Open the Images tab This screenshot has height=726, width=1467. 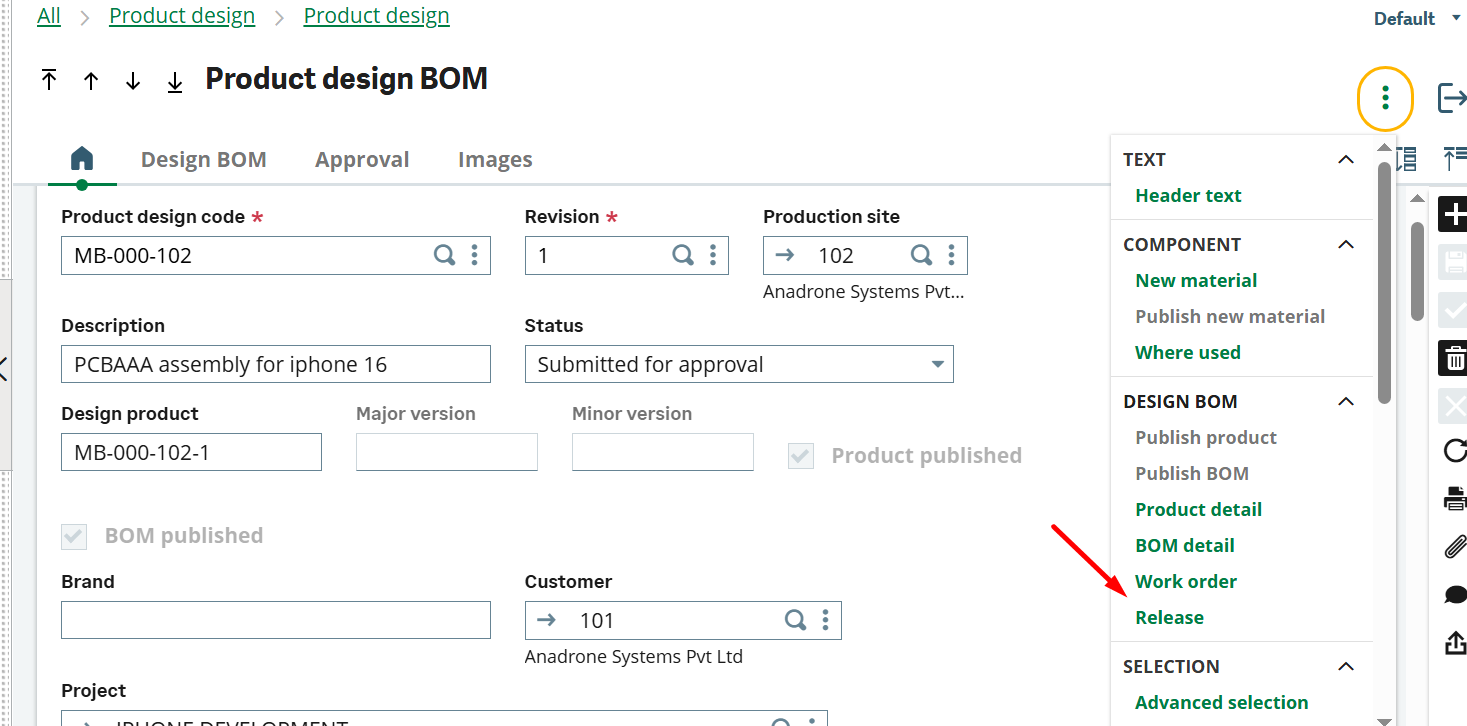[495, 159]
